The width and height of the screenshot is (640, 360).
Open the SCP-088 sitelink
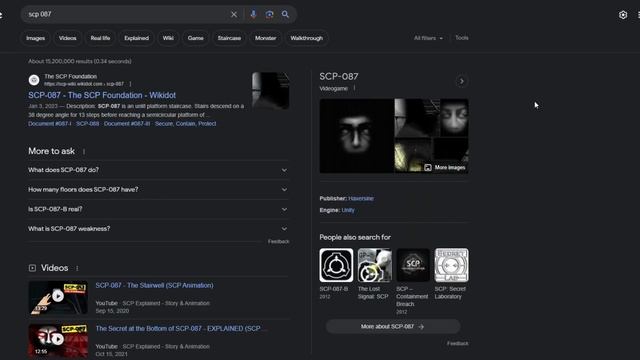pos(87,124)
